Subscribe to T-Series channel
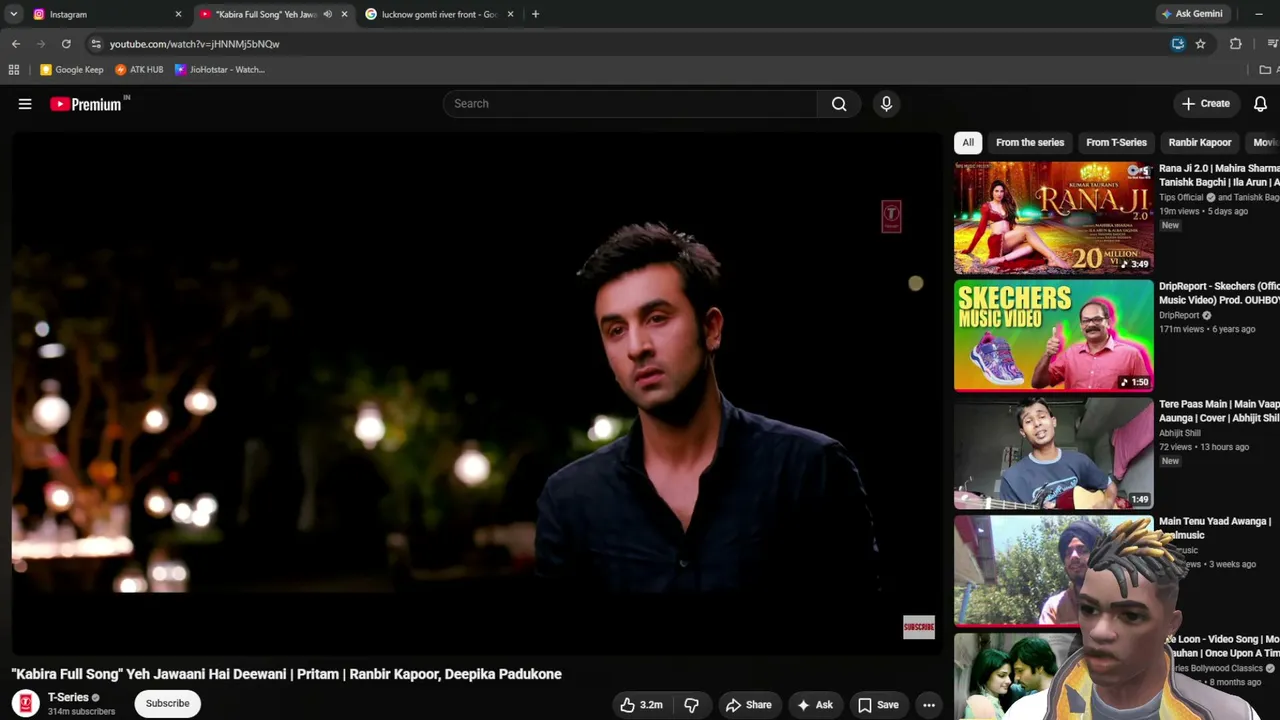This screenshot has height=720, width=1280. point(167,704)
